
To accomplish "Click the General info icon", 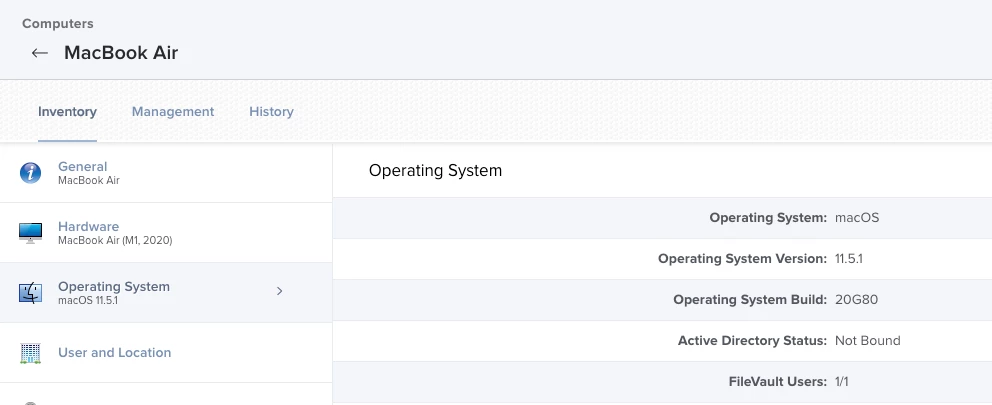I will [x=30, y=173].
